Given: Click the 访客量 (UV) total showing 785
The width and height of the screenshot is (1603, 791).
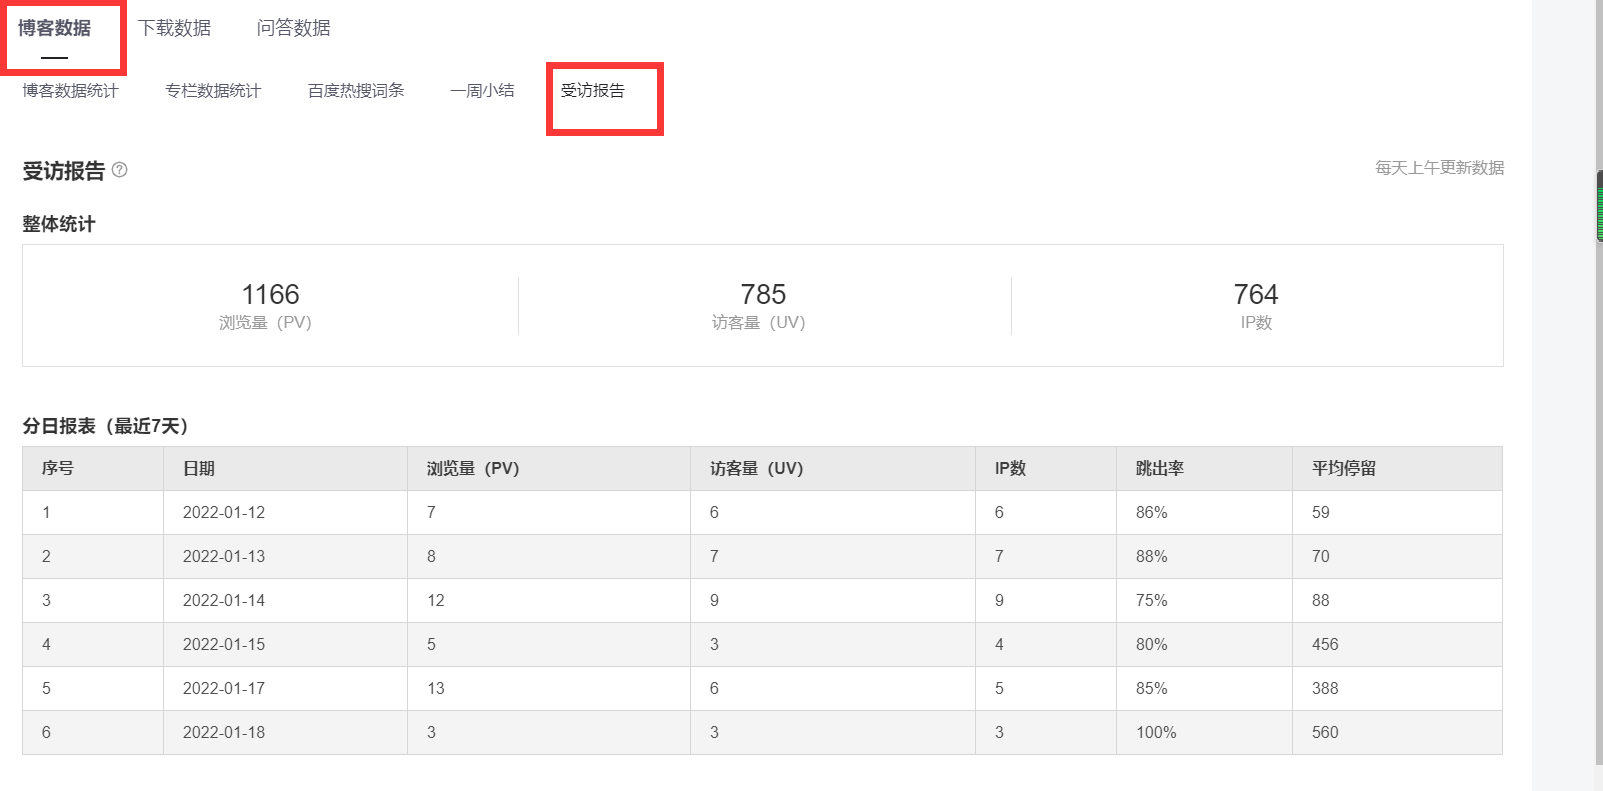Looking at the screenshot, I should point(764,294).
